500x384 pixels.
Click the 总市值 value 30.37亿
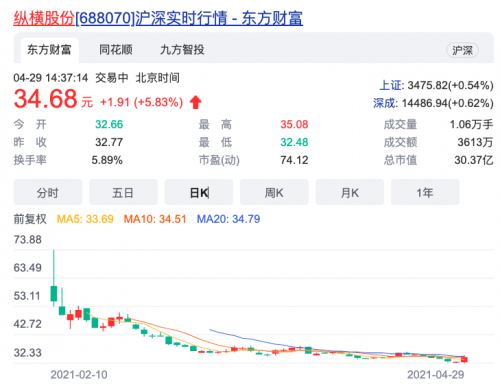[474, 160]
